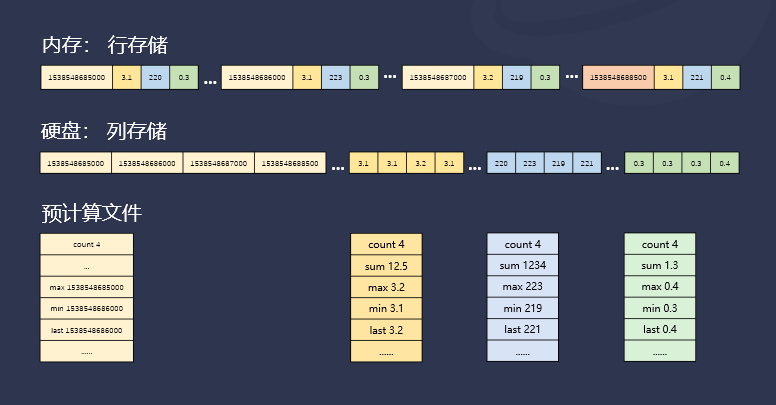Click "count 4" in the blue table
776x405 pixels.
coord(523,244)
